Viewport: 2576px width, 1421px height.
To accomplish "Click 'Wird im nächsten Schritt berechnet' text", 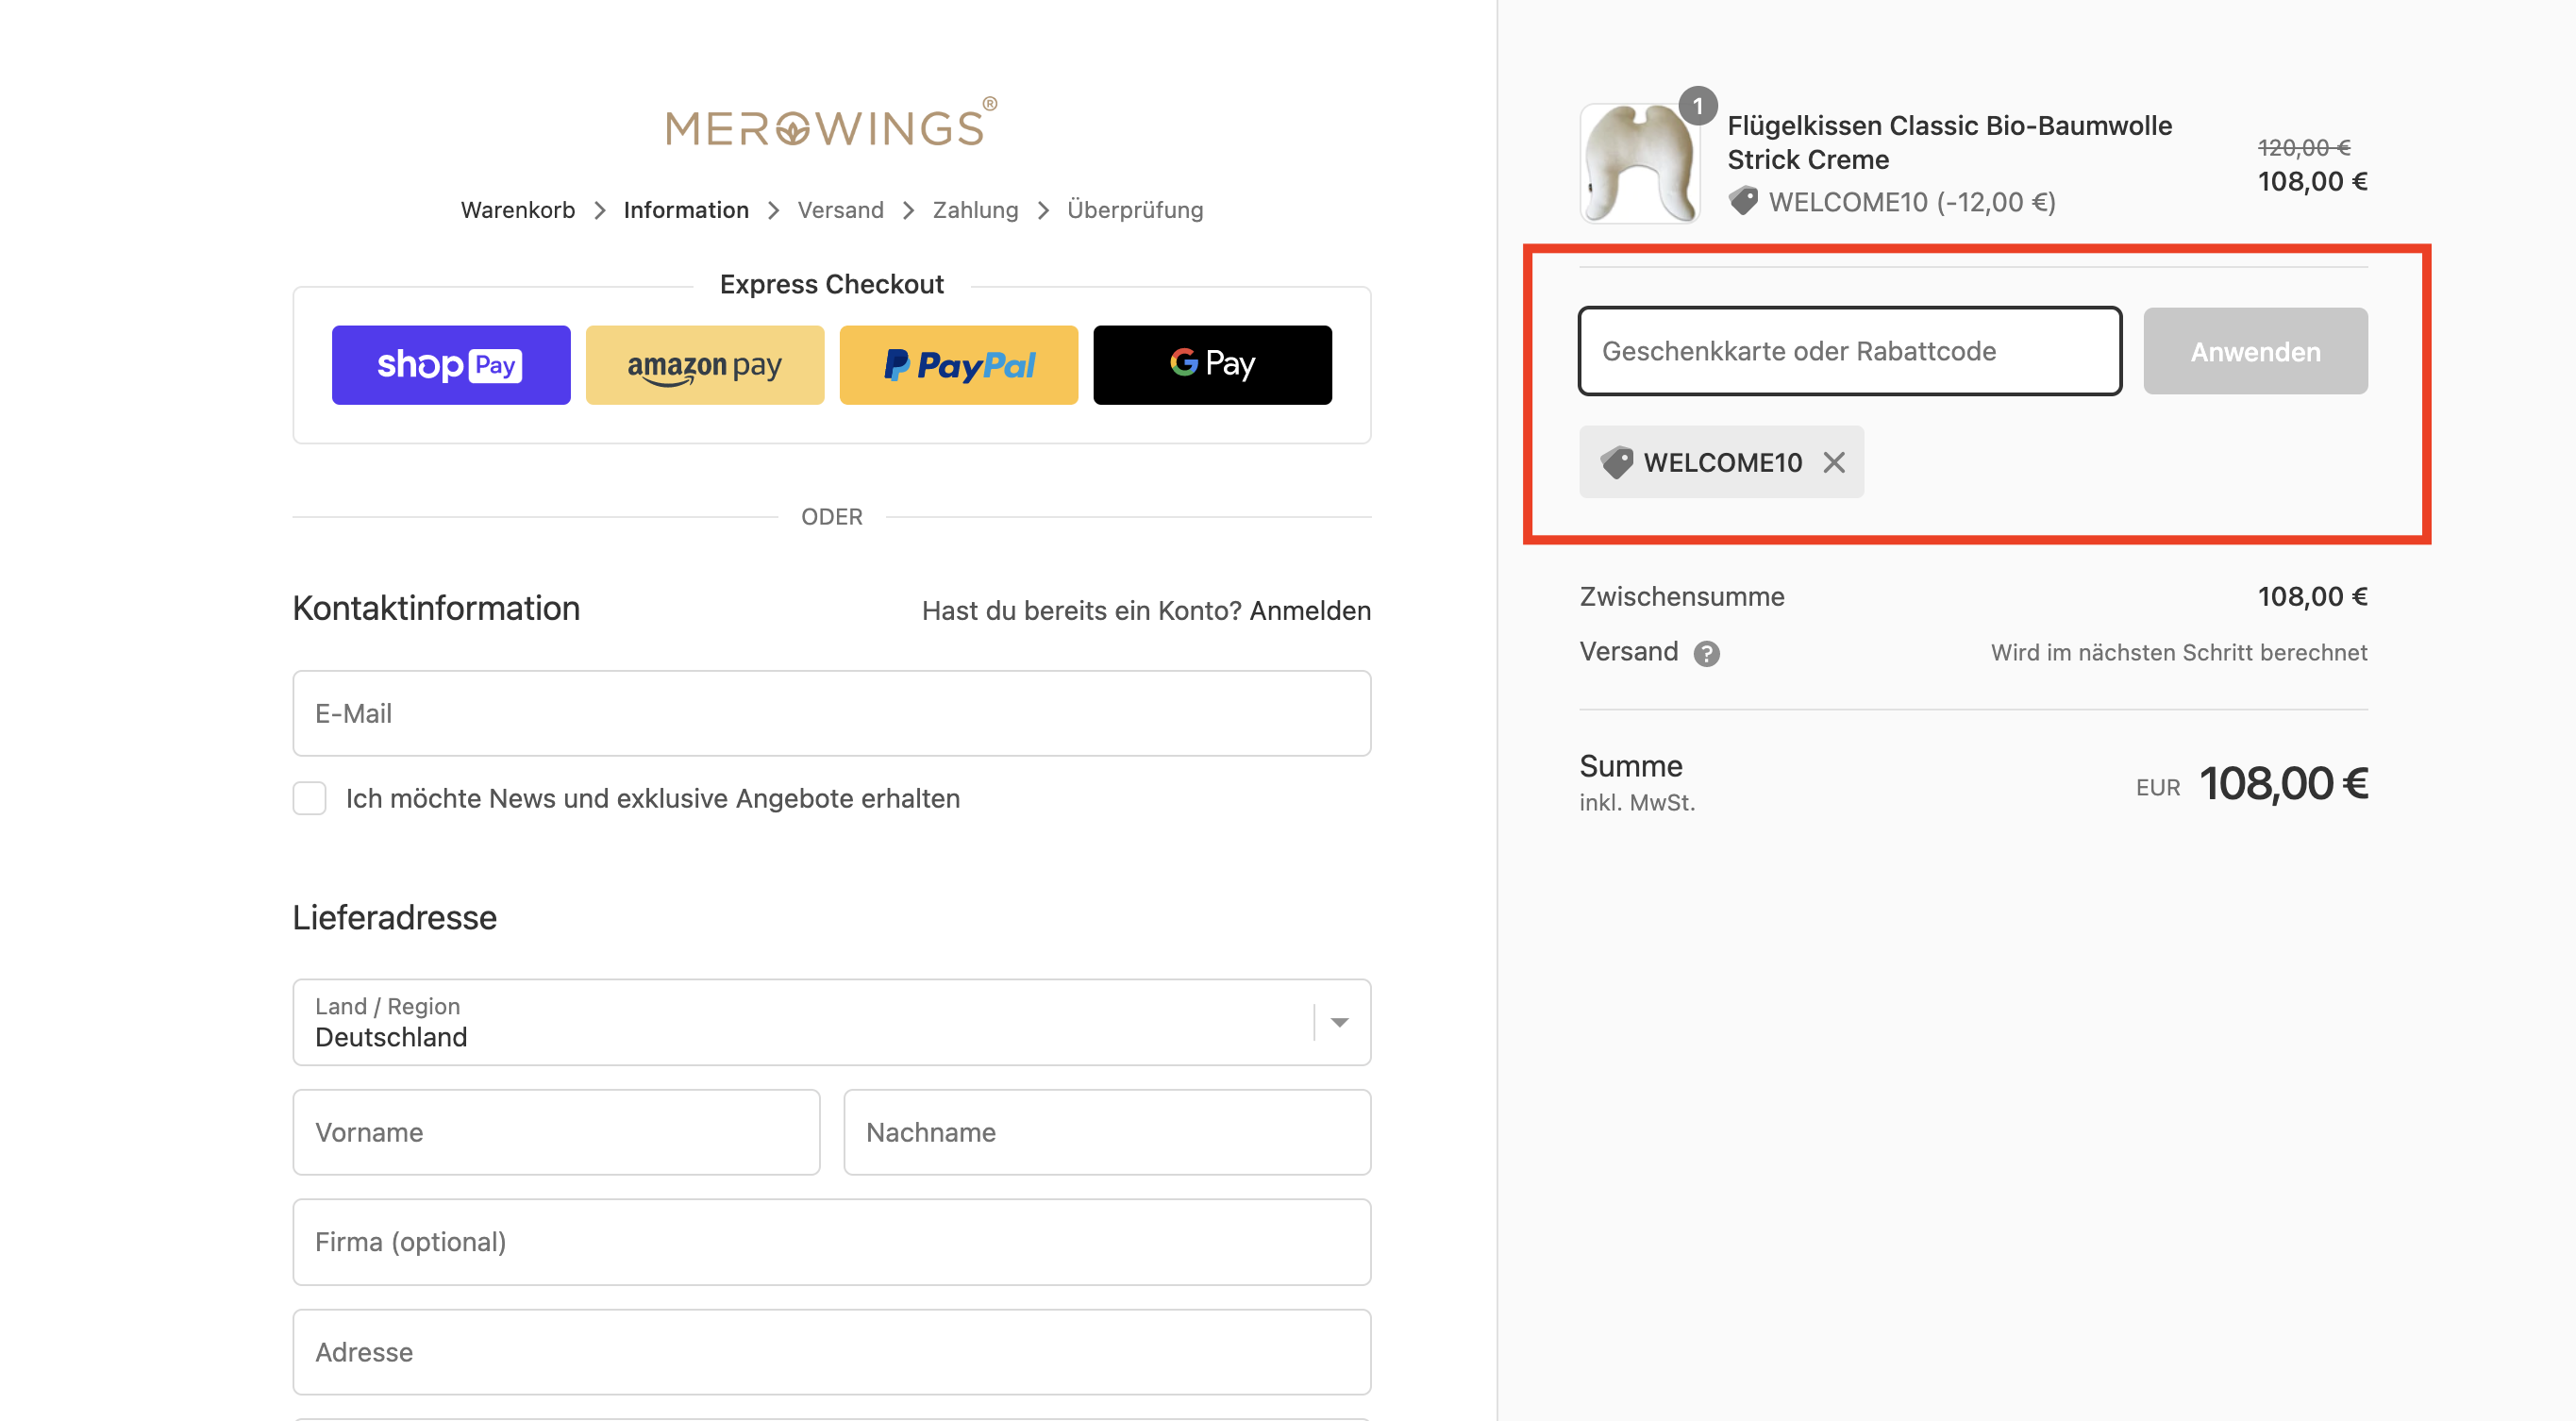I will [x=2179, y=653].
